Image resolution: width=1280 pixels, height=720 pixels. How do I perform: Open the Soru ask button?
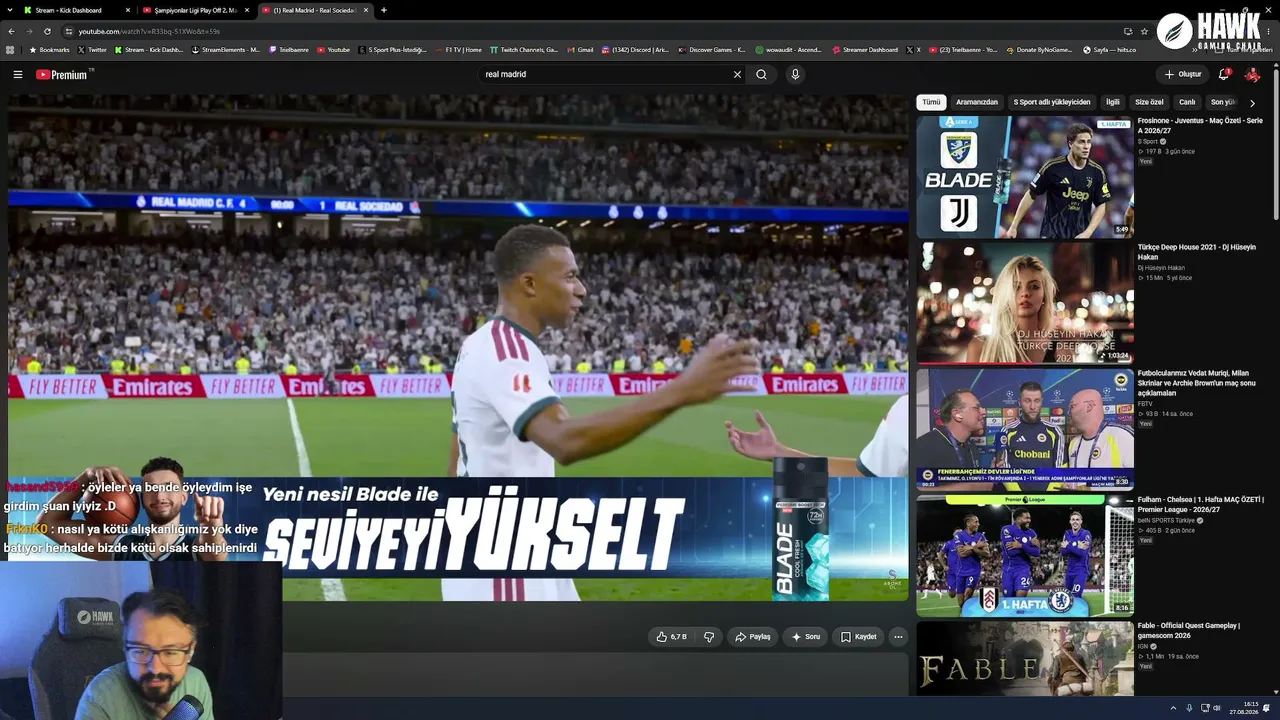806,637
